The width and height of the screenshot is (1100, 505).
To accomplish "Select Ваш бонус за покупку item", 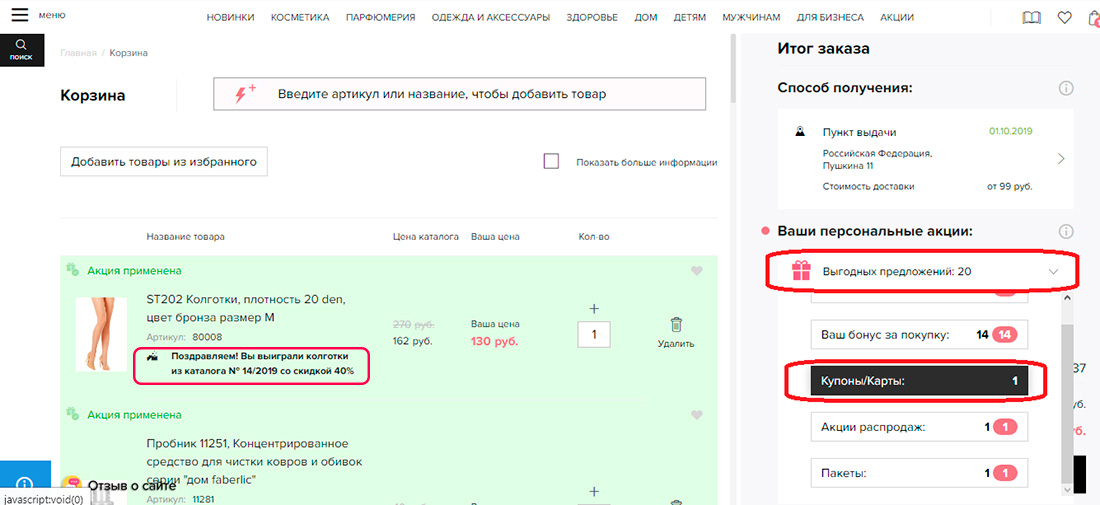I will (x=919, y=335).
